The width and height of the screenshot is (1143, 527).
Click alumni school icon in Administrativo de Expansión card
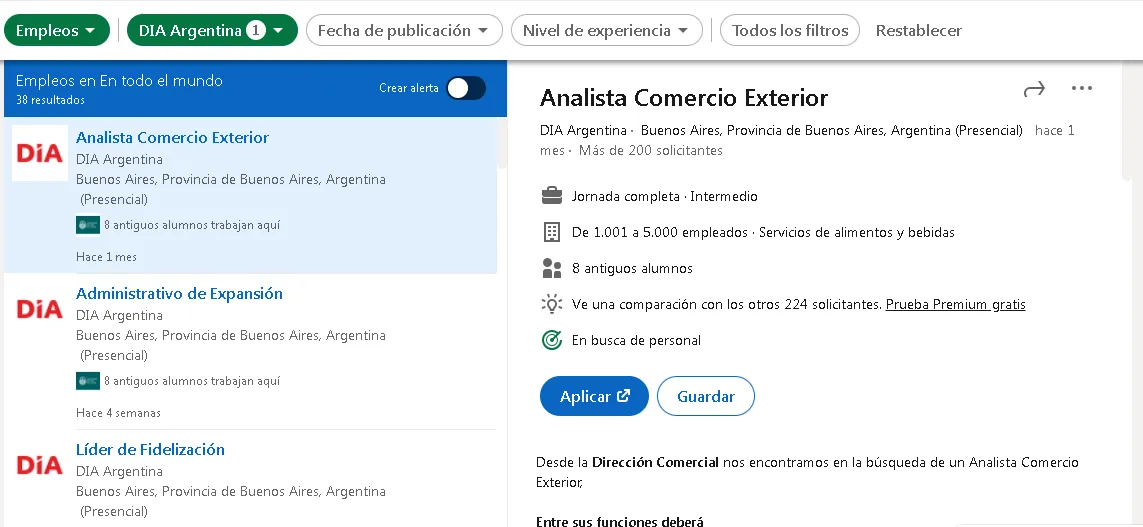pos(87,381)
